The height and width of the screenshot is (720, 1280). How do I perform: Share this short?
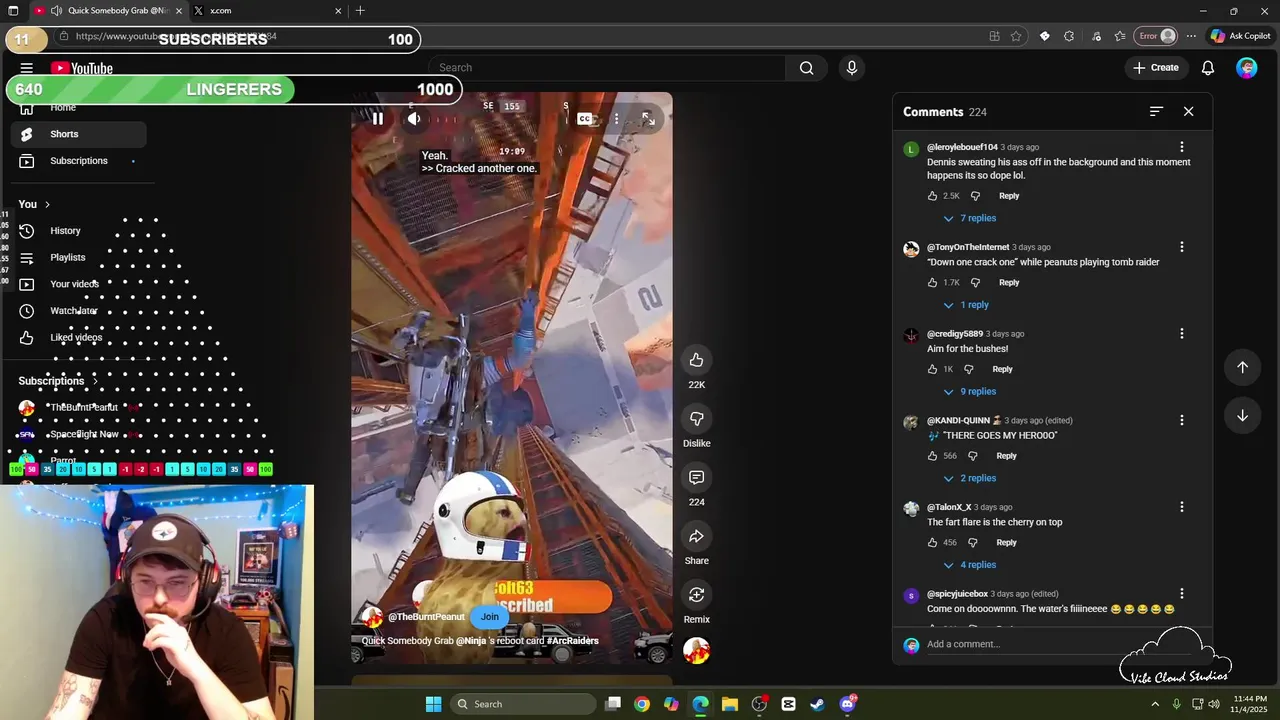click(x=697, y=537)
